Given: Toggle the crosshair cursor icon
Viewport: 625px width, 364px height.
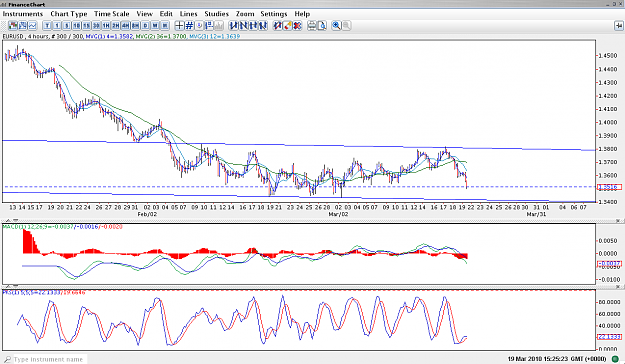Looking at the screenshot, I should coord(179,26).
